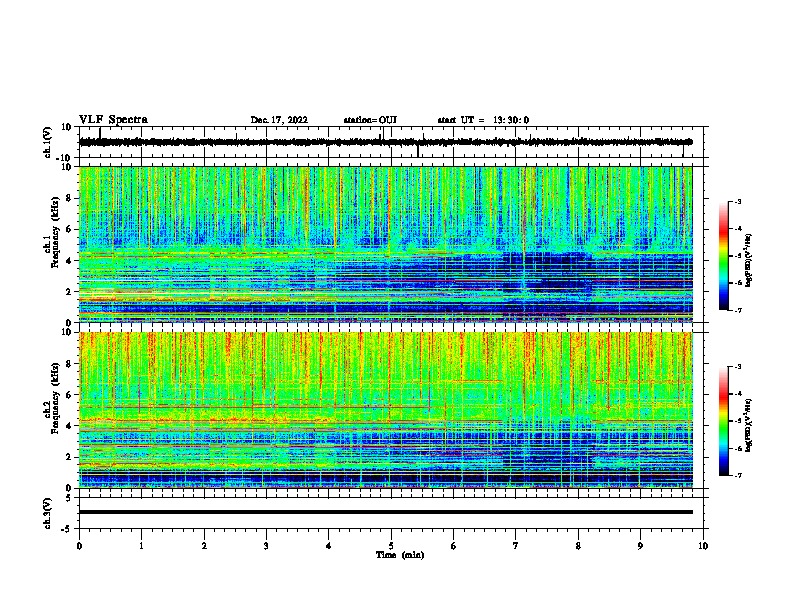The height and width of the screenshot is (612, 792).
Task: Click the start UT time "13:30: 0"
Action: click(x=511, y=120)
